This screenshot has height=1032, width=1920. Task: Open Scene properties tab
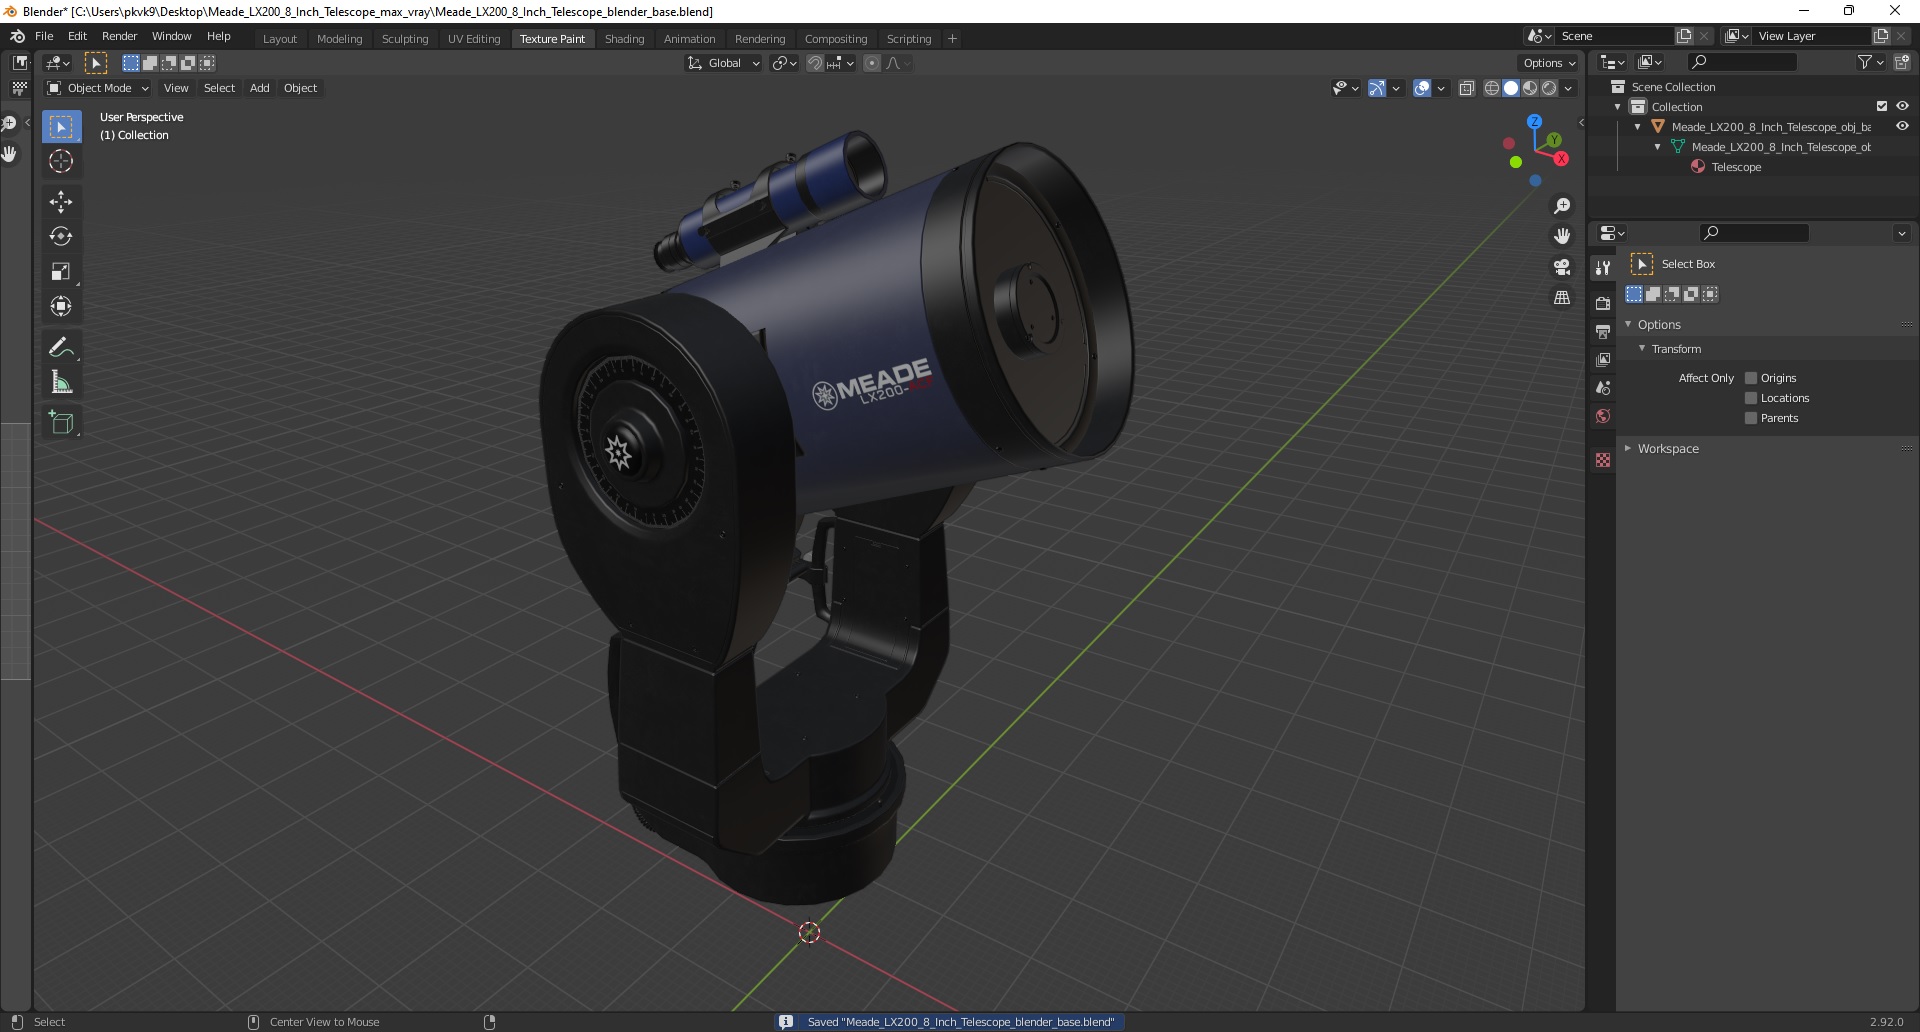pos(1603,388)
